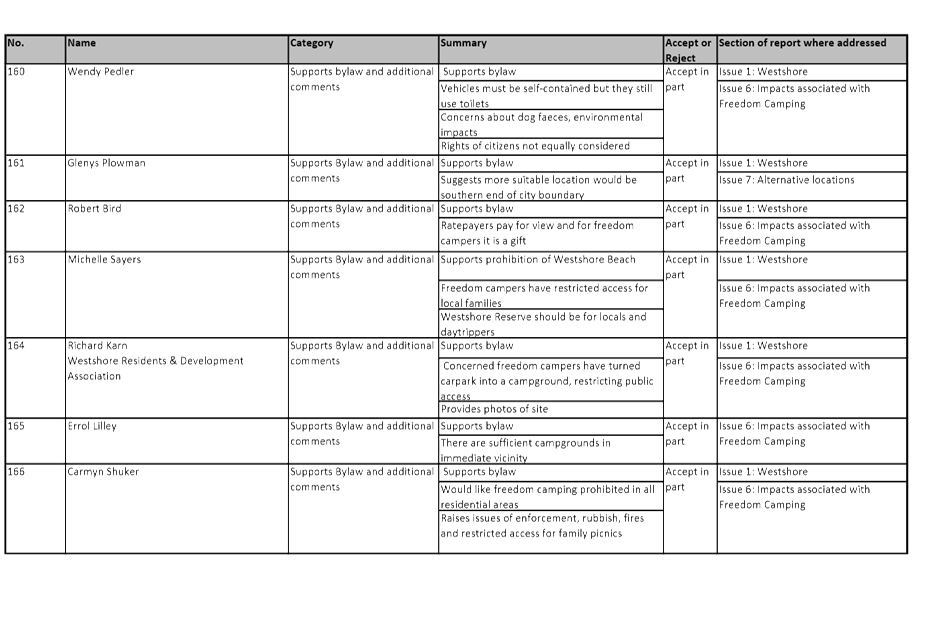Click 'Issue 1: Westshore' in row 166
The image size is (925, 638).
pyautogui.click(x=812, y=473)
